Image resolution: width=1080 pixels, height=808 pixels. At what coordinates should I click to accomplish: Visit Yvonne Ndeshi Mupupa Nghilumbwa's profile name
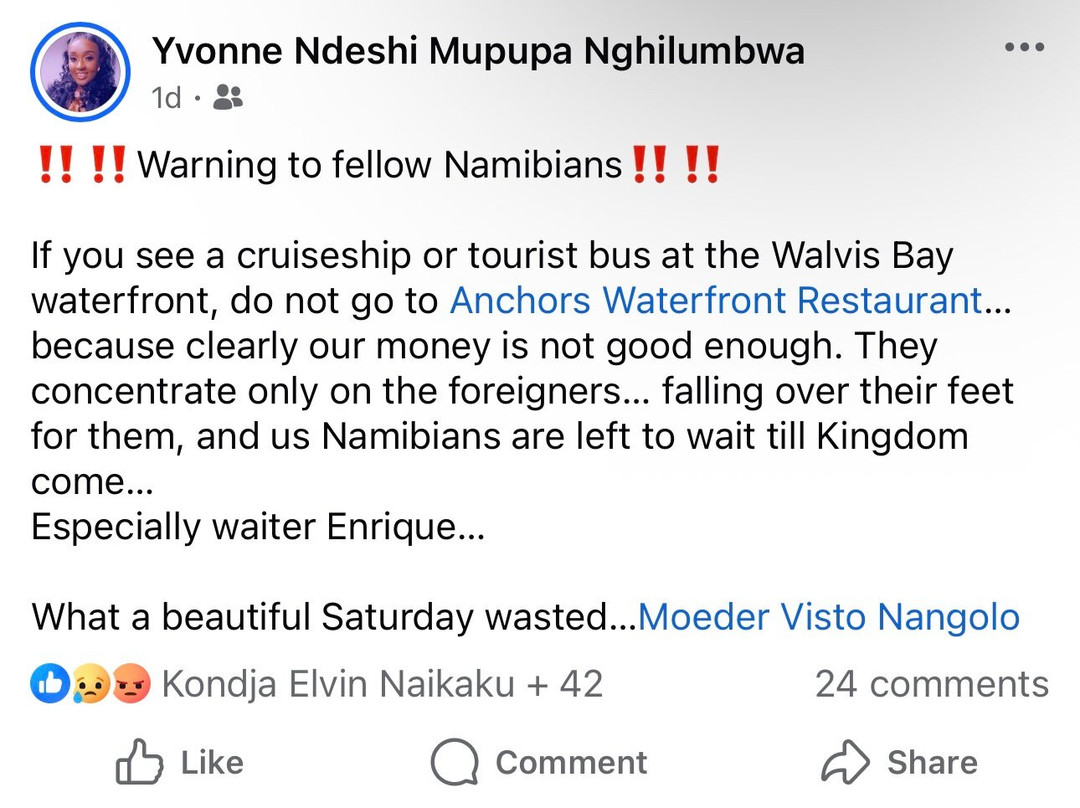(x=478, y=52)
